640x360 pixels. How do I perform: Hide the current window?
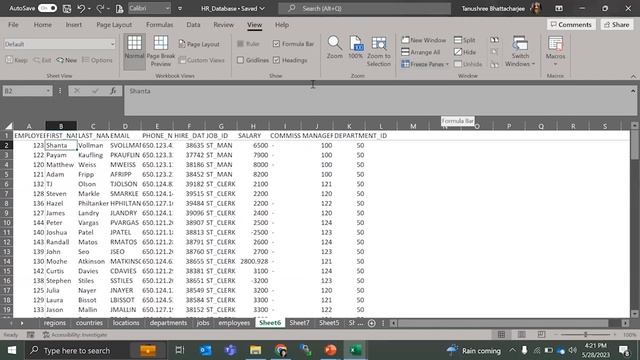465,52
